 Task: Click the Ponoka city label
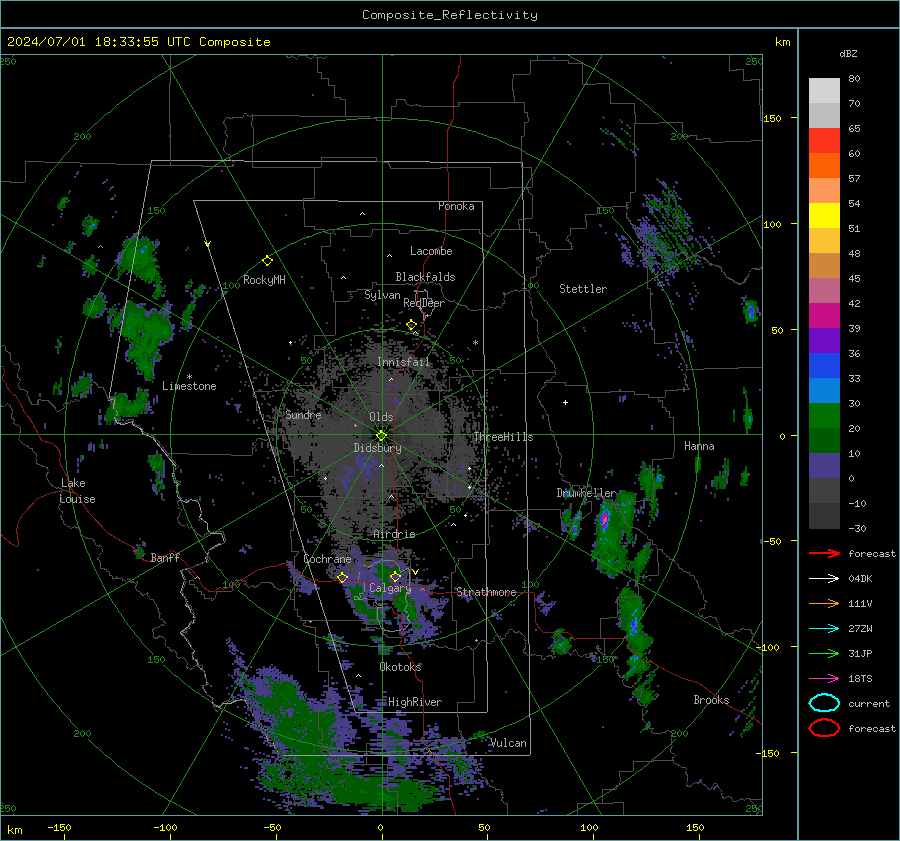(x=456, y=206)
